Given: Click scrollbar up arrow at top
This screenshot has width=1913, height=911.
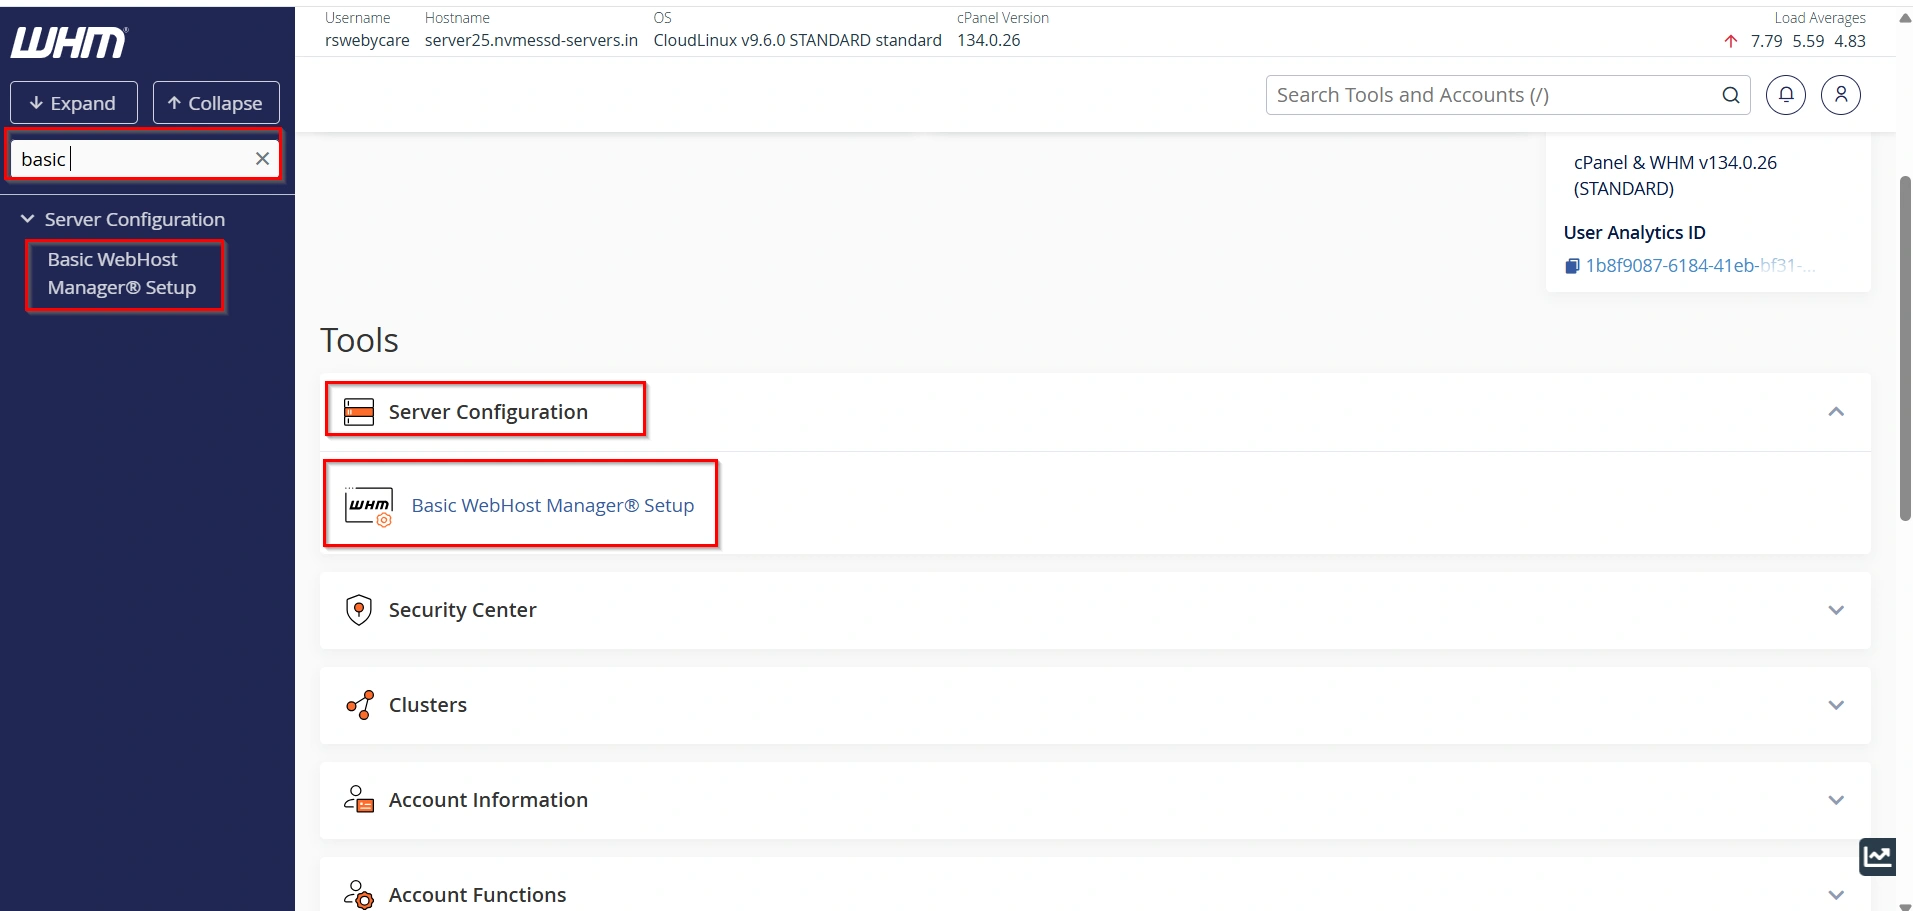Looking at the screenshot, I should pyautogui.click(x=1905, y=17).
